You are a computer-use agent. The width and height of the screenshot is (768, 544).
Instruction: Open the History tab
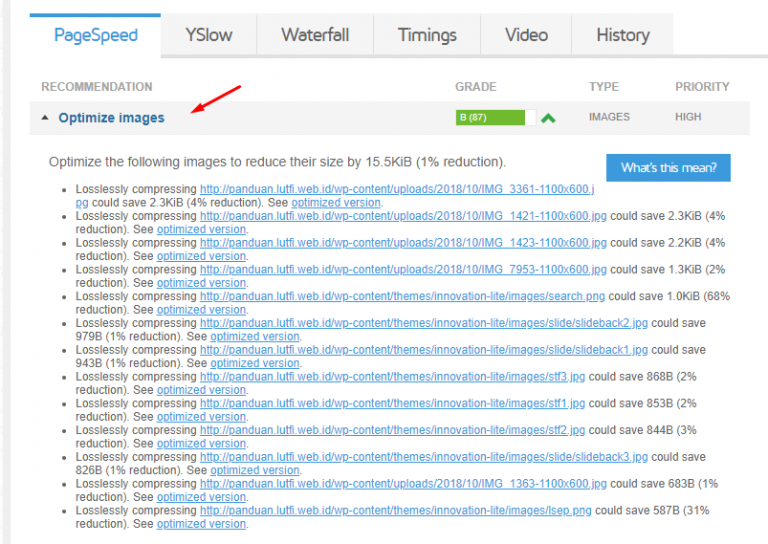[623, 35]
